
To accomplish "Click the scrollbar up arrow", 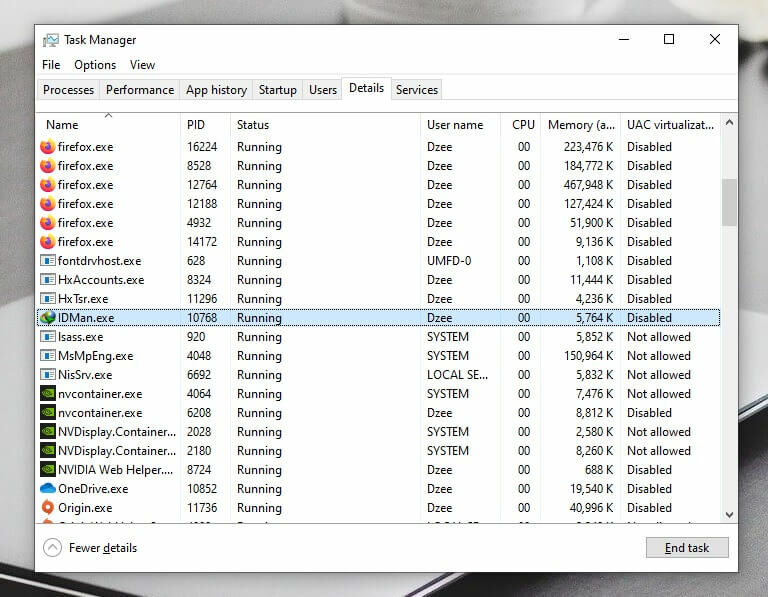I will 729,122.
